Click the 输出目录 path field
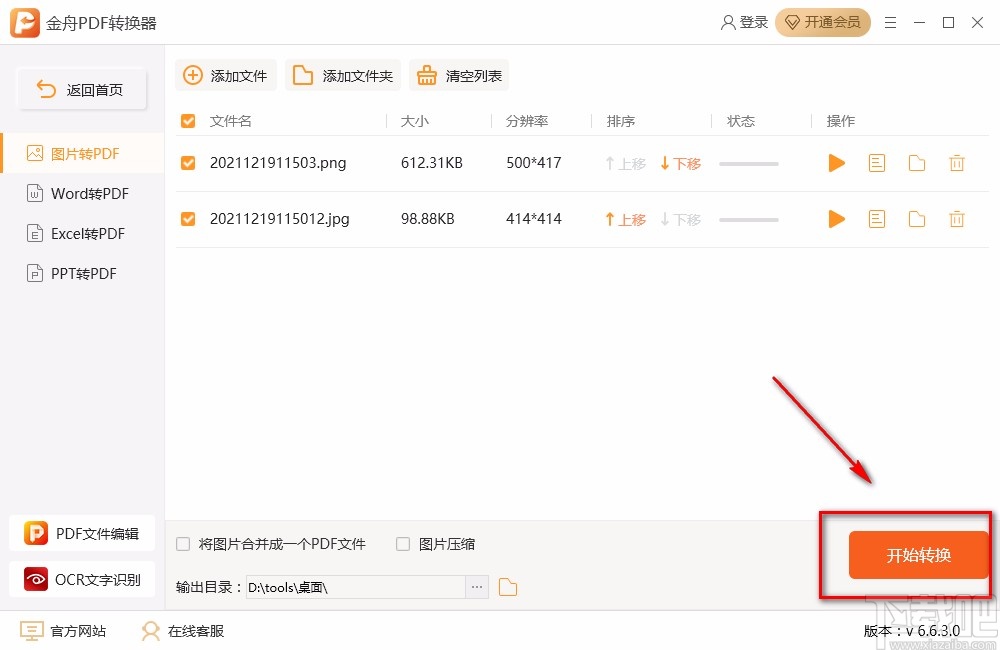Viewport: 1000px width, 650px height. (x=356, y=587)
